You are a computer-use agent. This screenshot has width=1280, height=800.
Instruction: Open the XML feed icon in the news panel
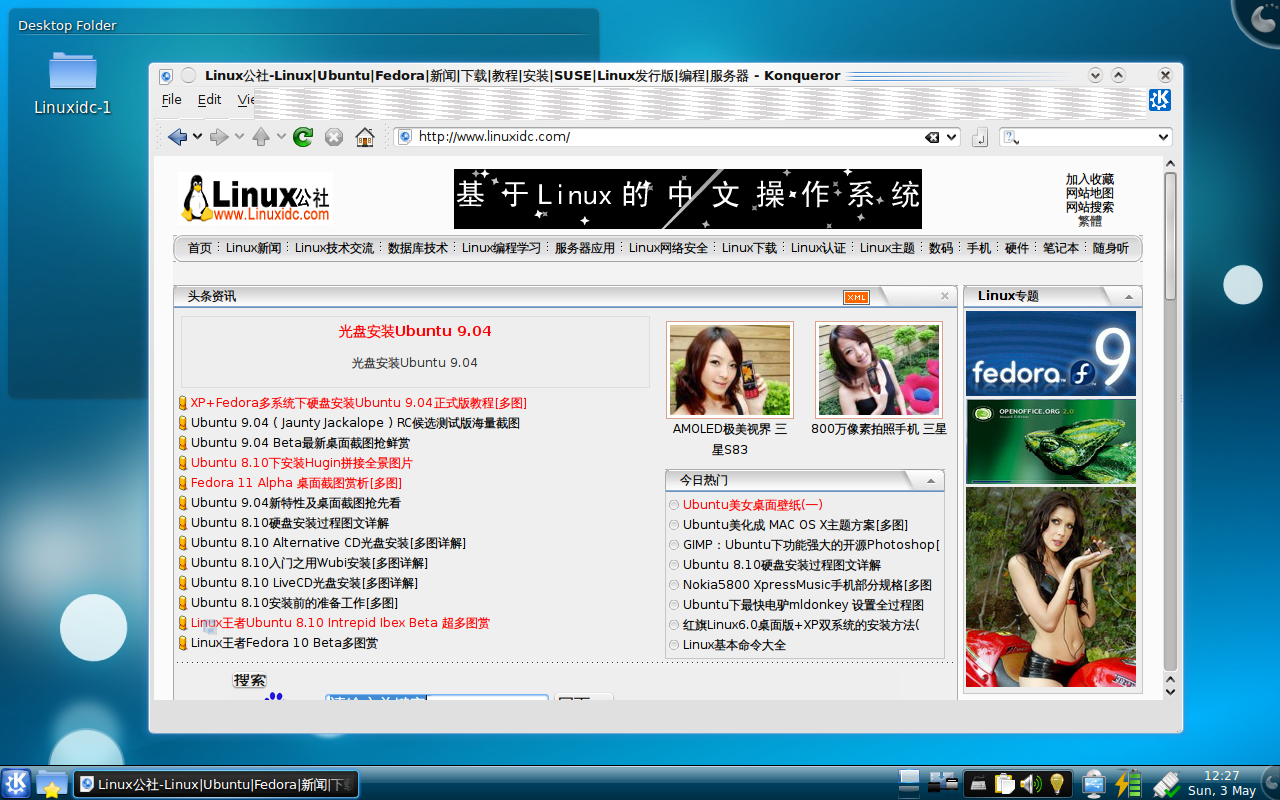[x=856, y=297]
